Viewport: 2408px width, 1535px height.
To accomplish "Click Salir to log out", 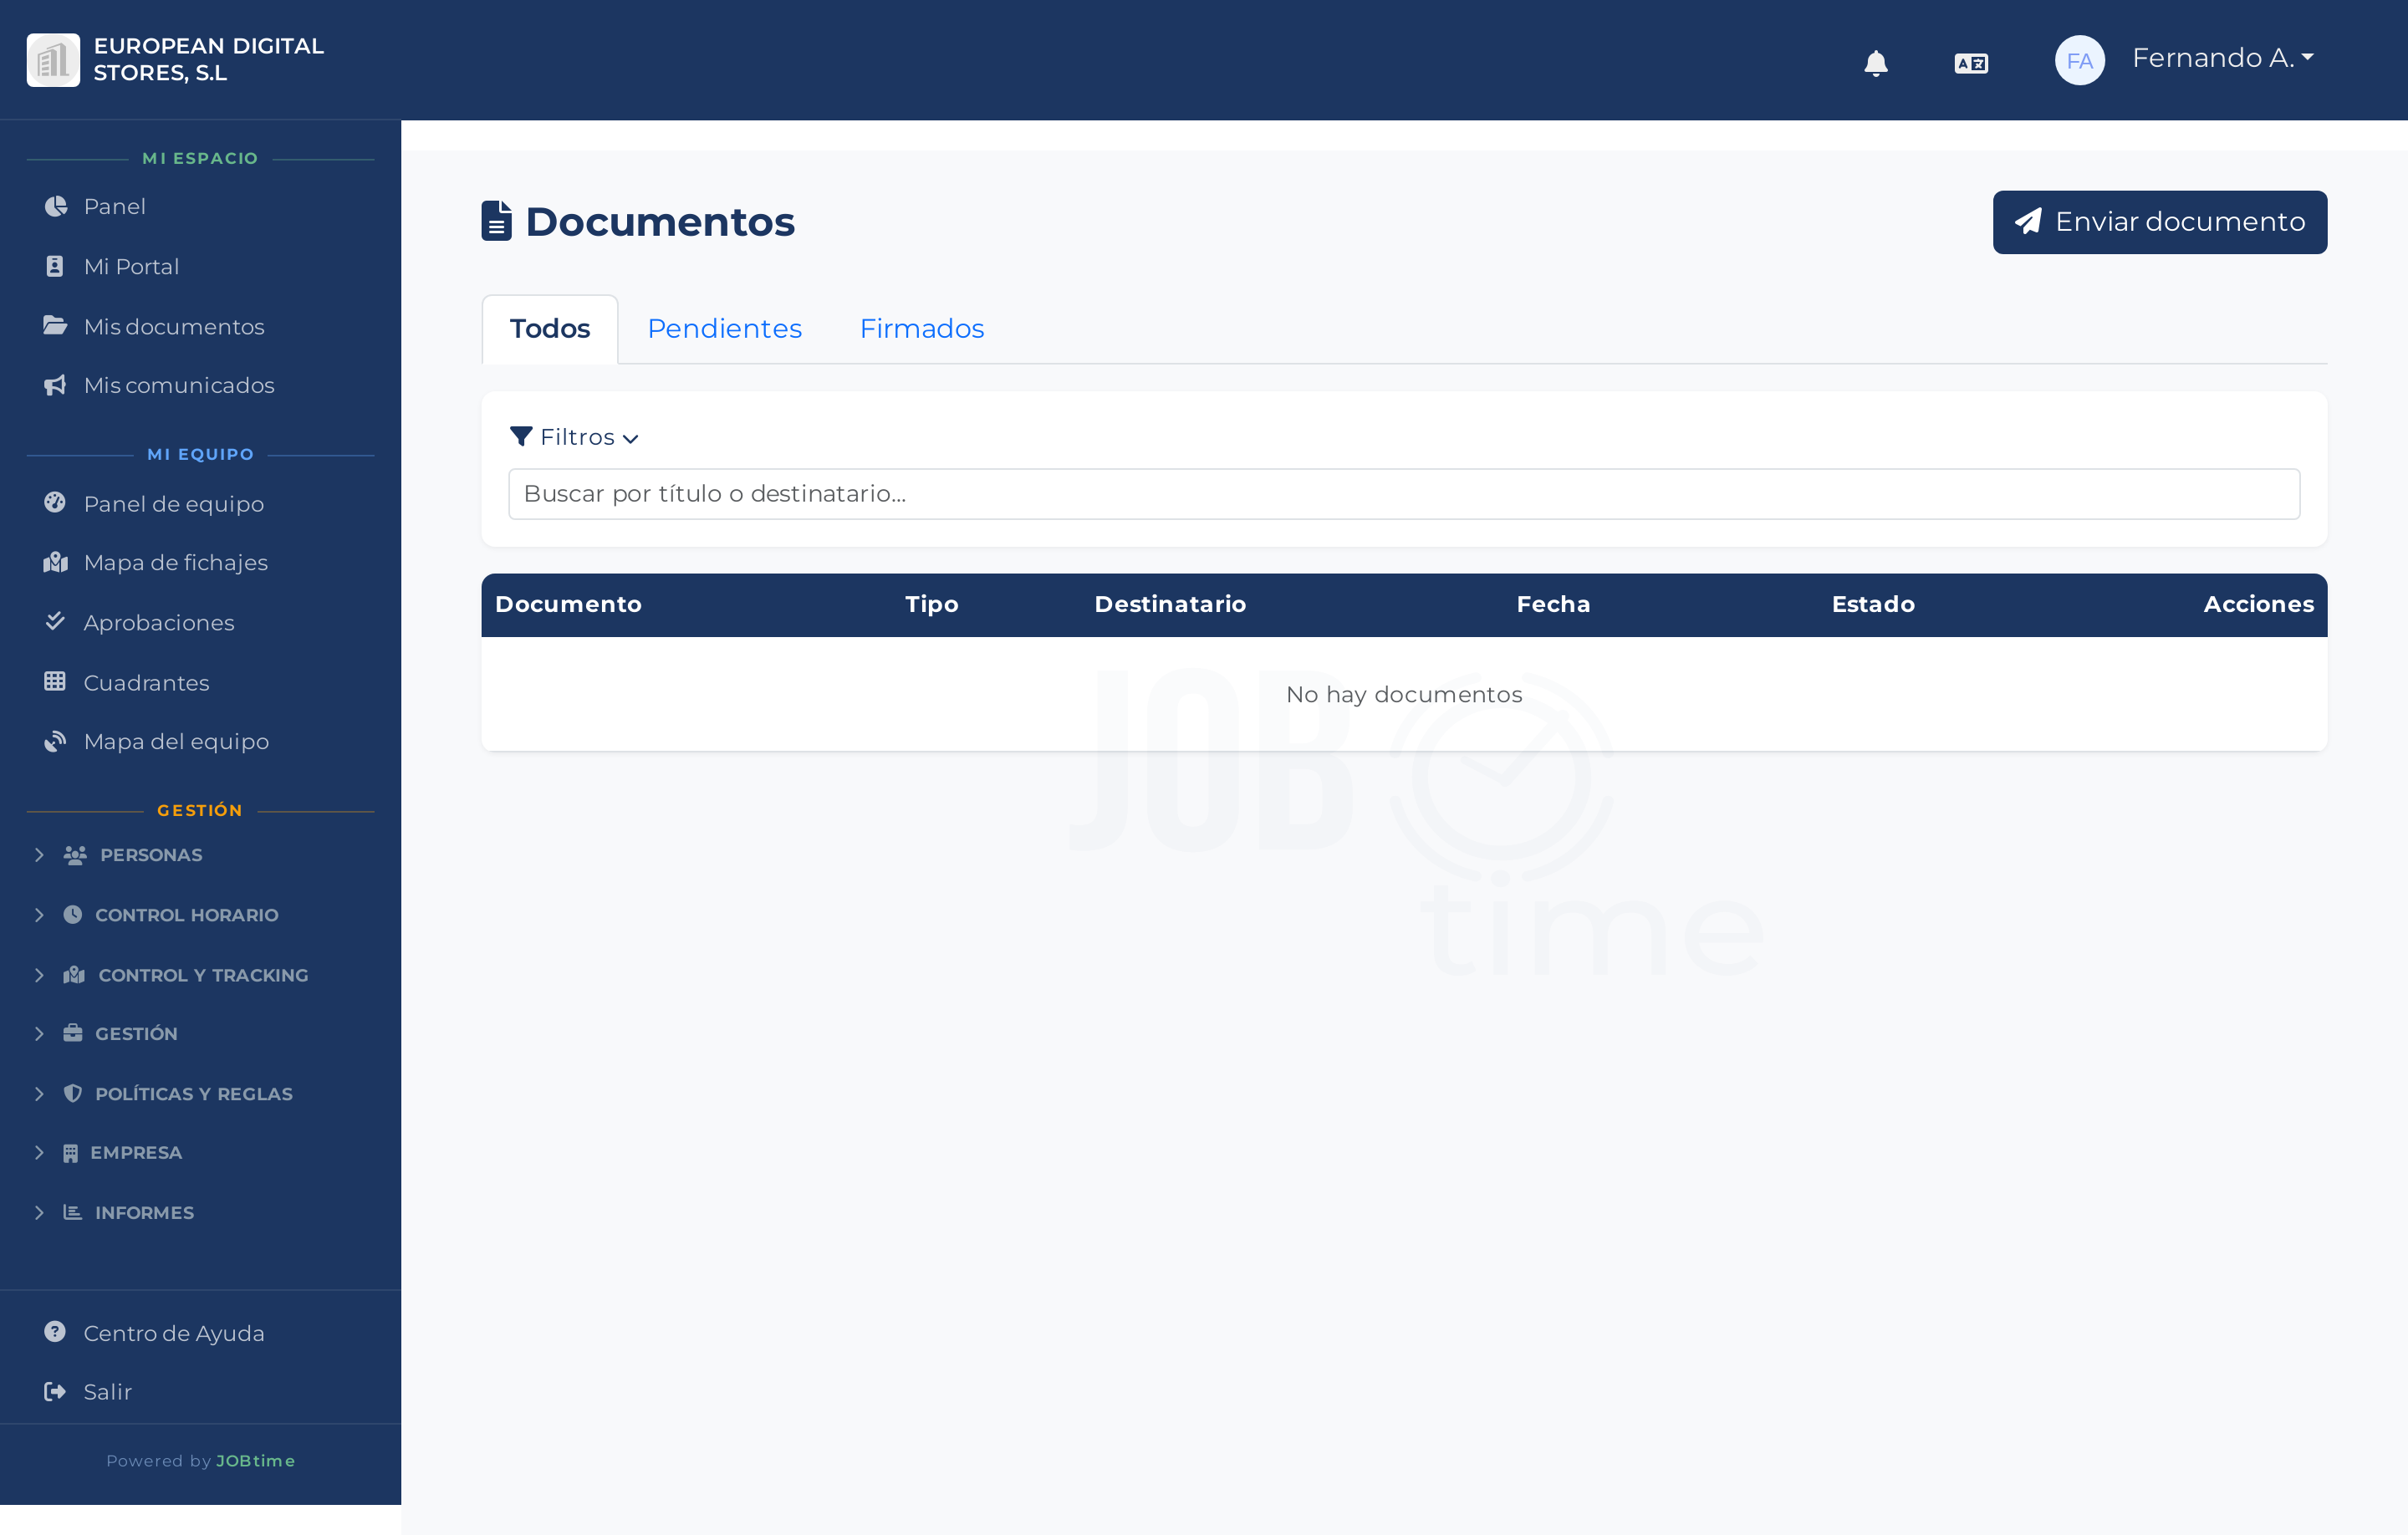I will [107, 1391].
